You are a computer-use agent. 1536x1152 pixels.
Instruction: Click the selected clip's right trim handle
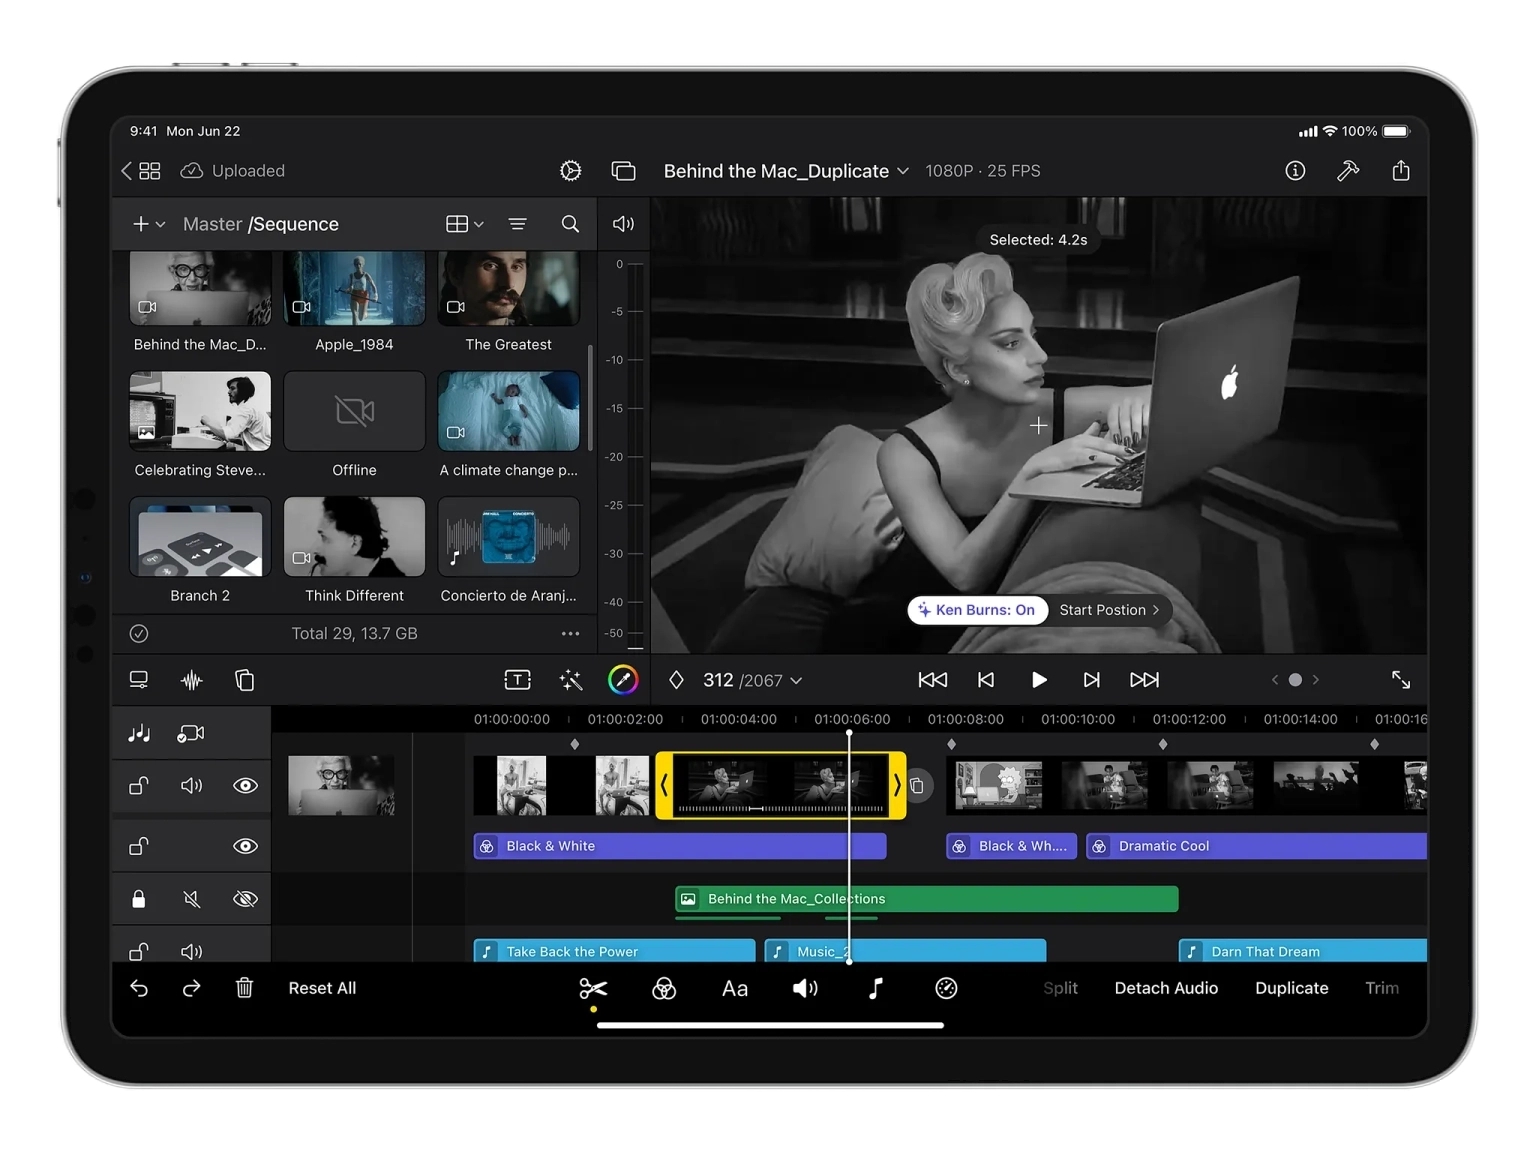[897, 786]
